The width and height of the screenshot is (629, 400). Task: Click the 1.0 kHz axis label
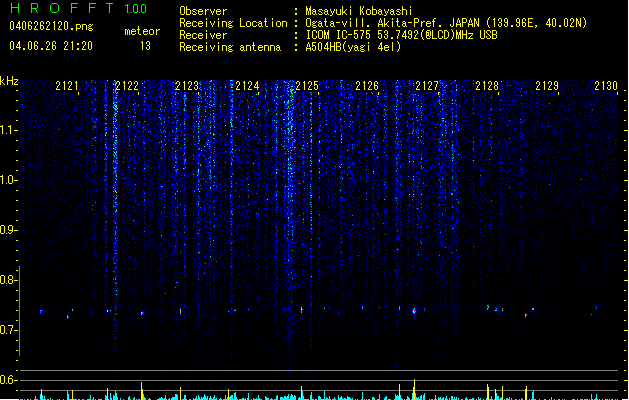pos(8,180)
